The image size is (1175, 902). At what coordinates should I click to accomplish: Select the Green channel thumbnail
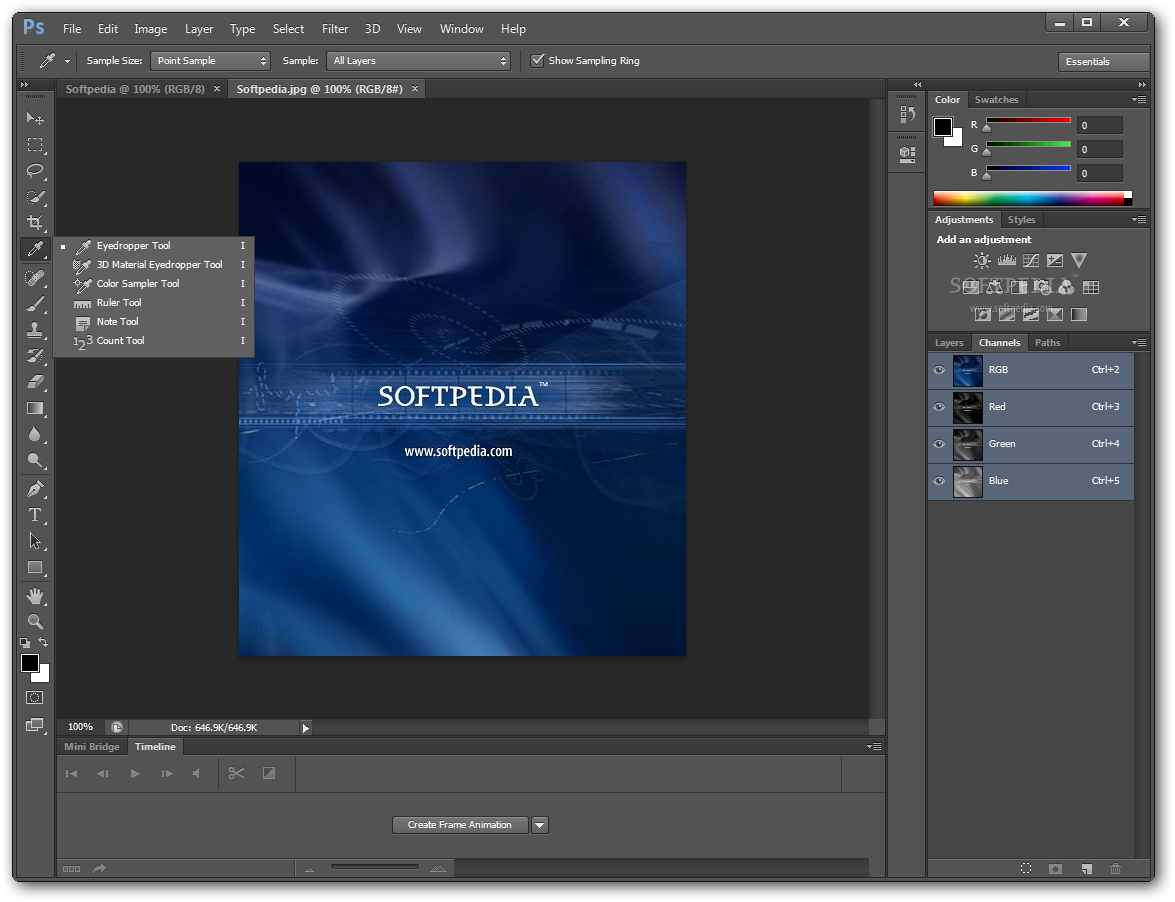click(x=968, y=444)
